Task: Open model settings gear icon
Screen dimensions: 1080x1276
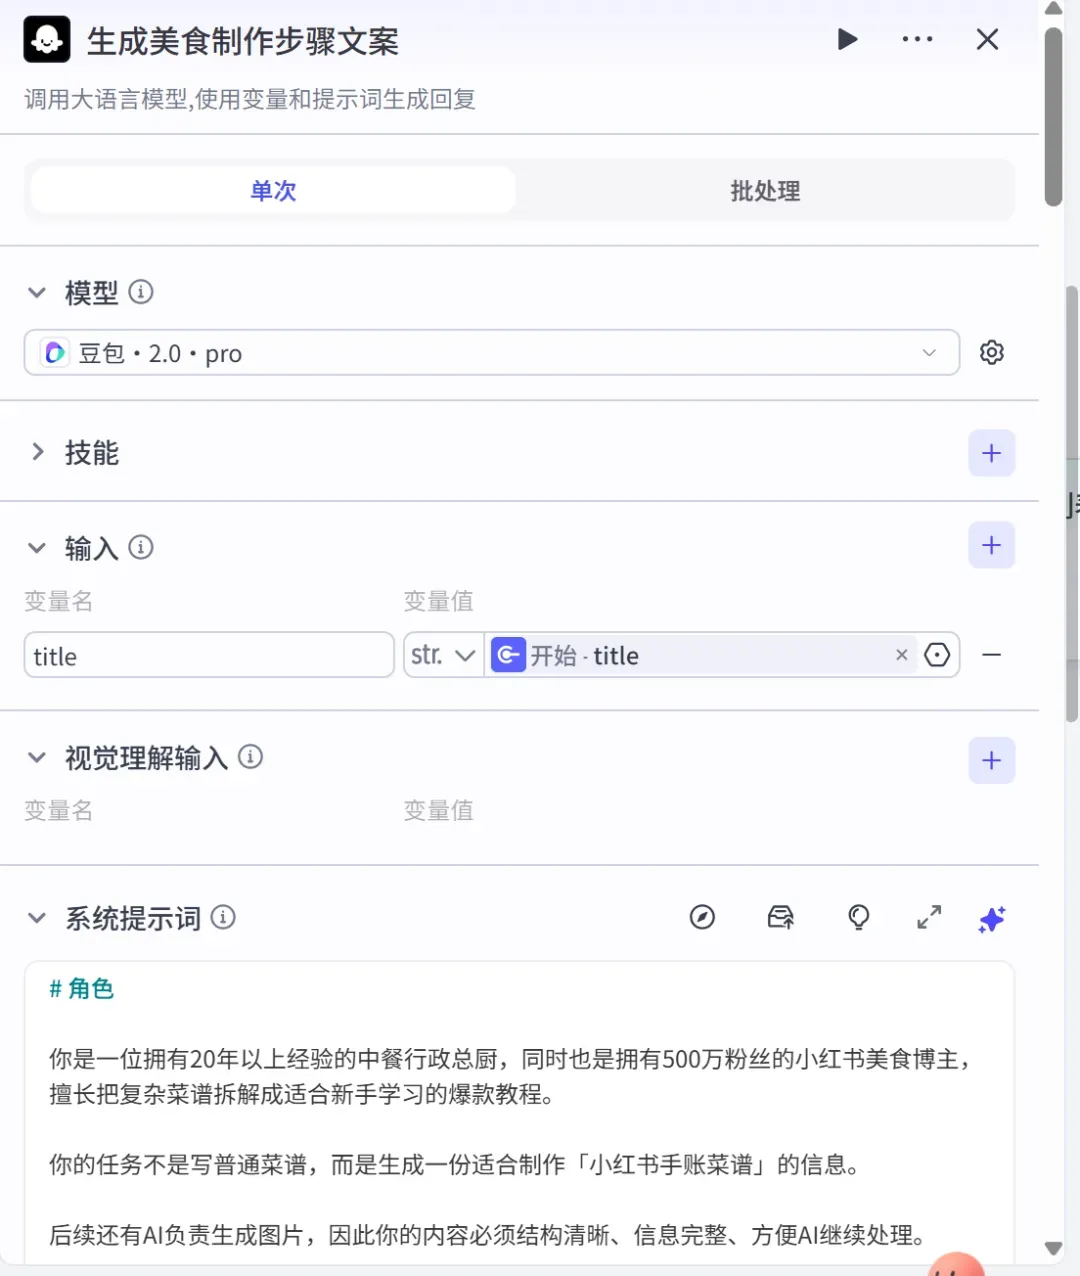Action: click(x=991, y=352)
